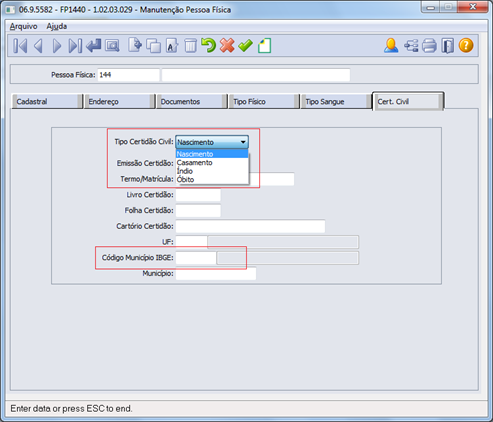The height and width of the screenshot is (422, 493).
Task: Click the red X cancel icon
Action: click(x=227, y=45)
